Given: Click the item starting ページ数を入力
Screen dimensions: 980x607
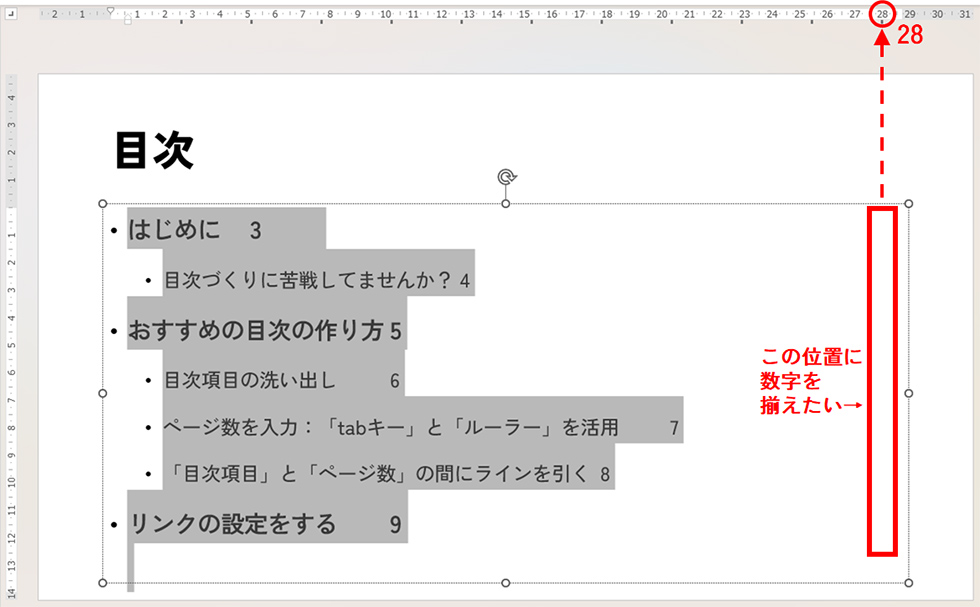Looking at the screenshot, I should coord(391,427).
